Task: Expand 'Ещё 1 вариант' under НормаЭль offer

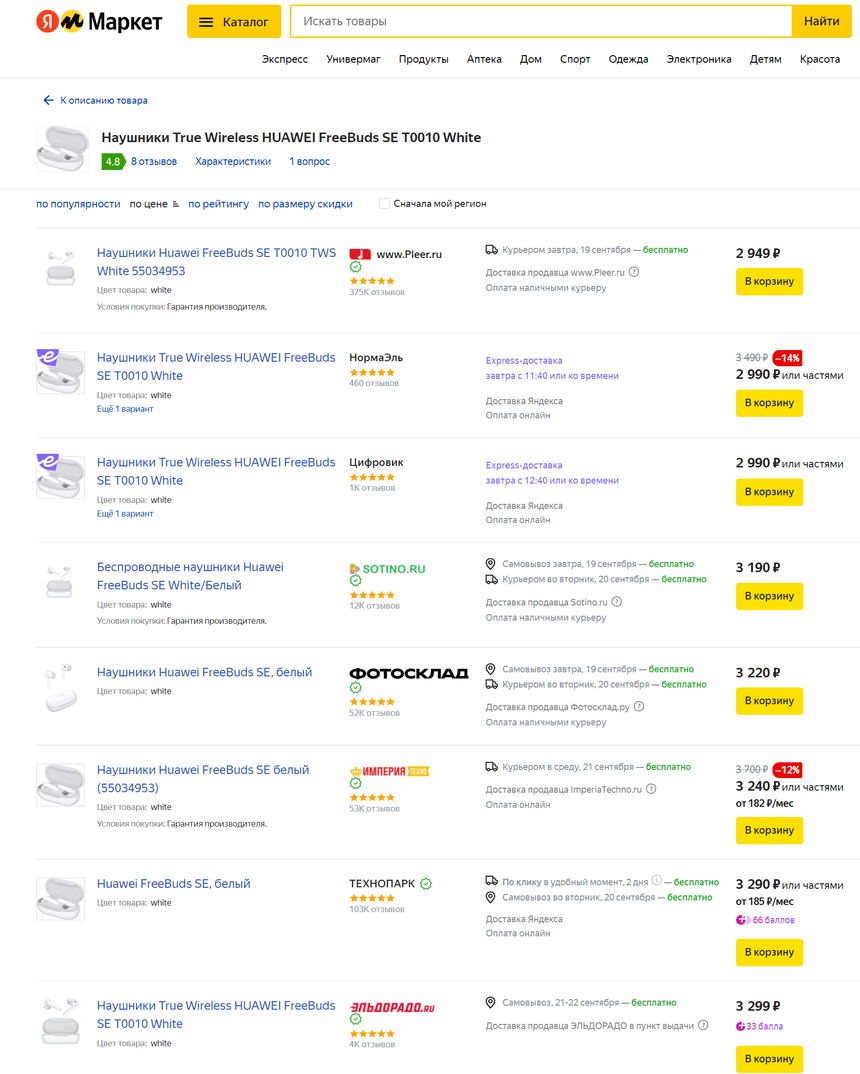Action: [125, 409]
